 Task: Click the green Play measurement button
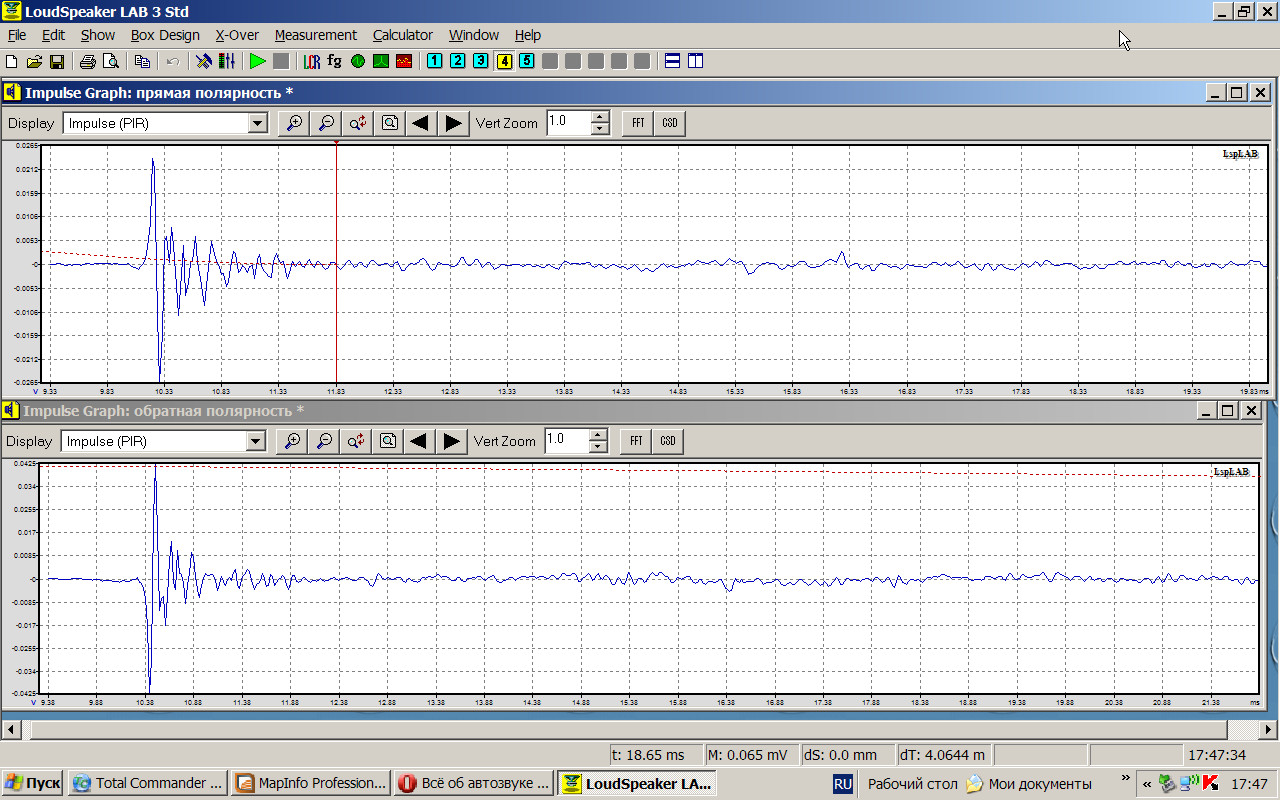click(x=257, y=61)
